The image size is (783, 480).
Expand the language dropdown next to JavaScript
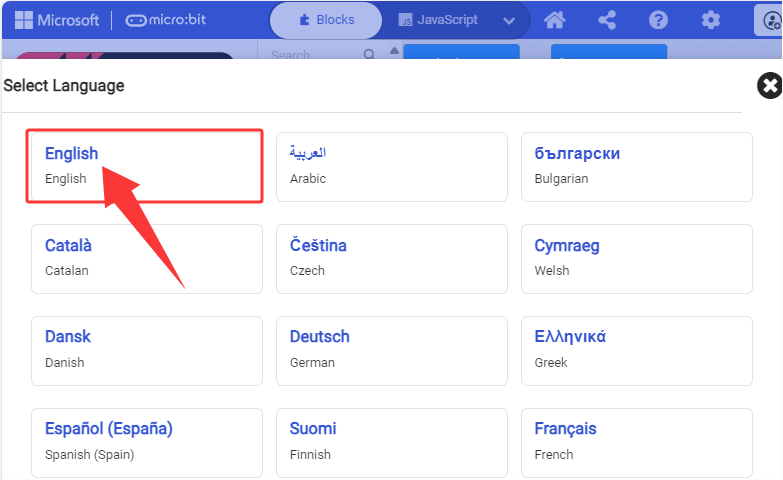click(x=509, y=20)
